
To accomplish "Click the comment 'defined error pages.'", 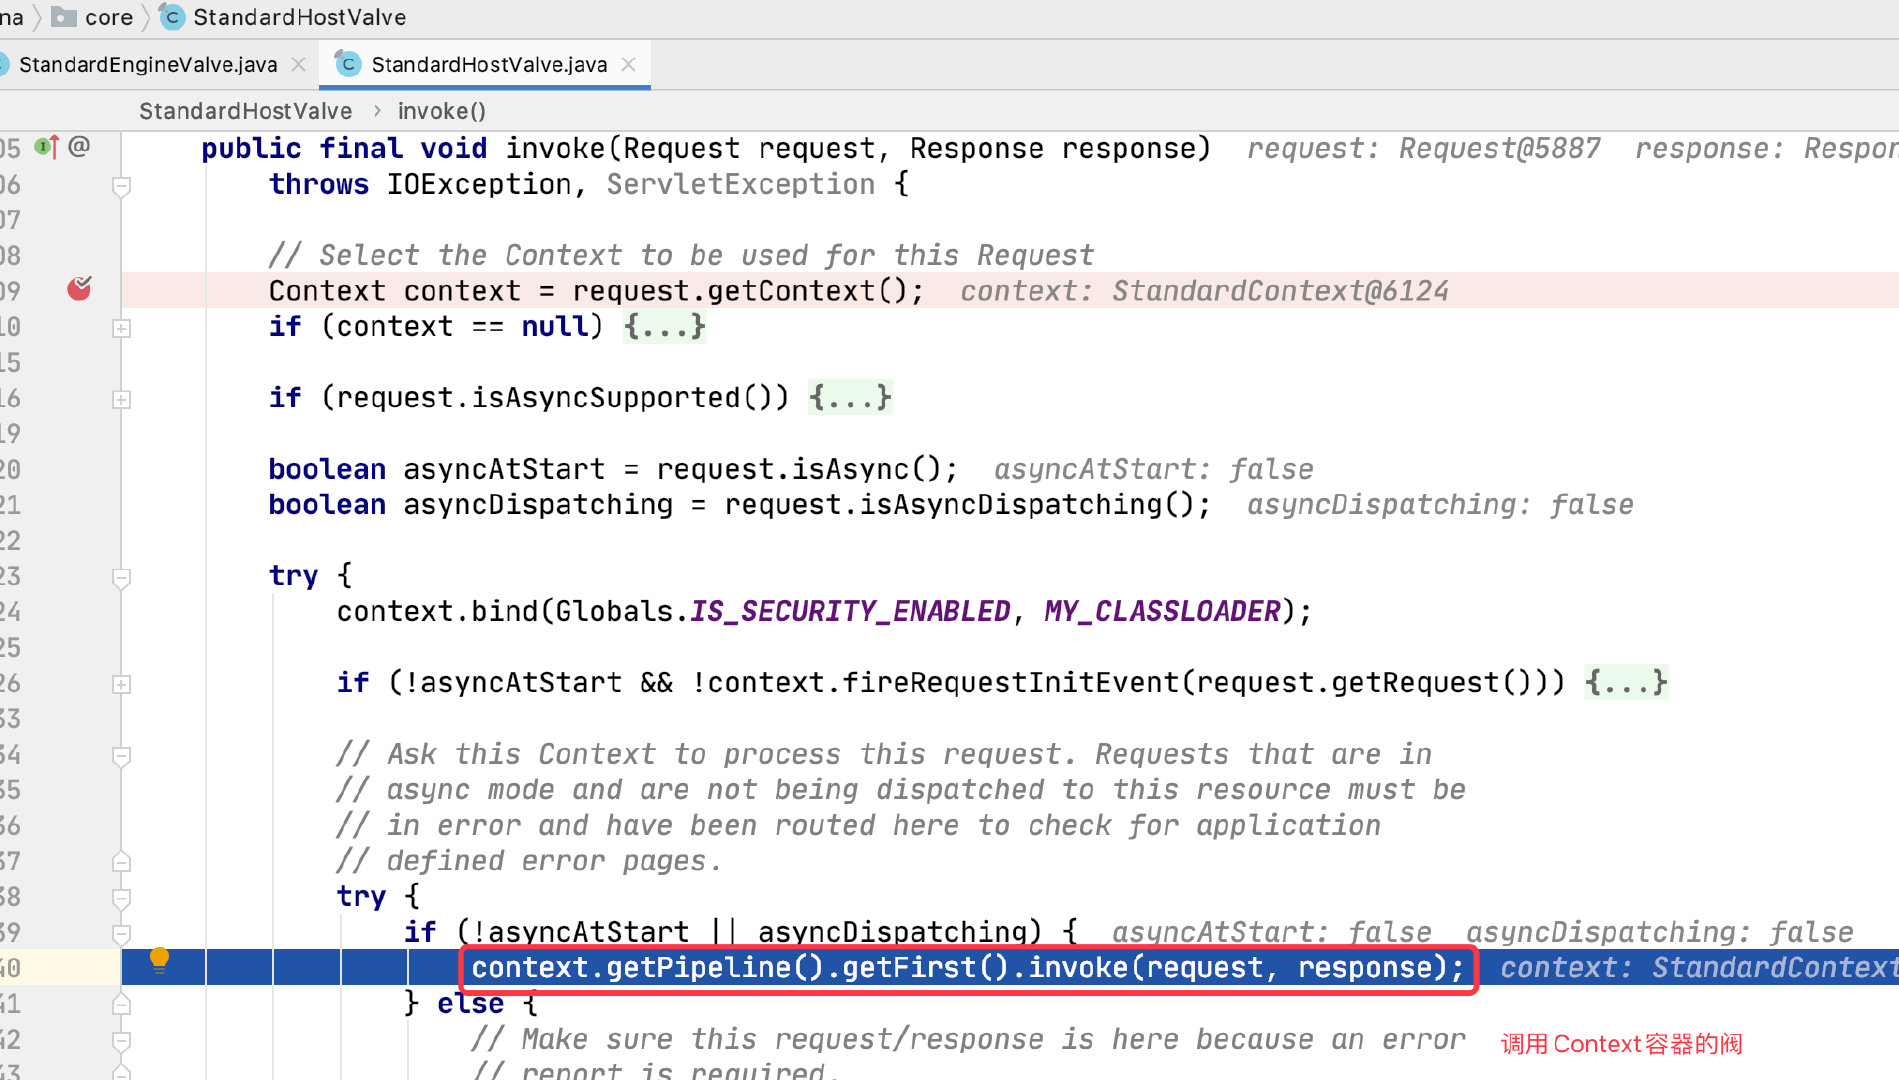I will 529,860.
